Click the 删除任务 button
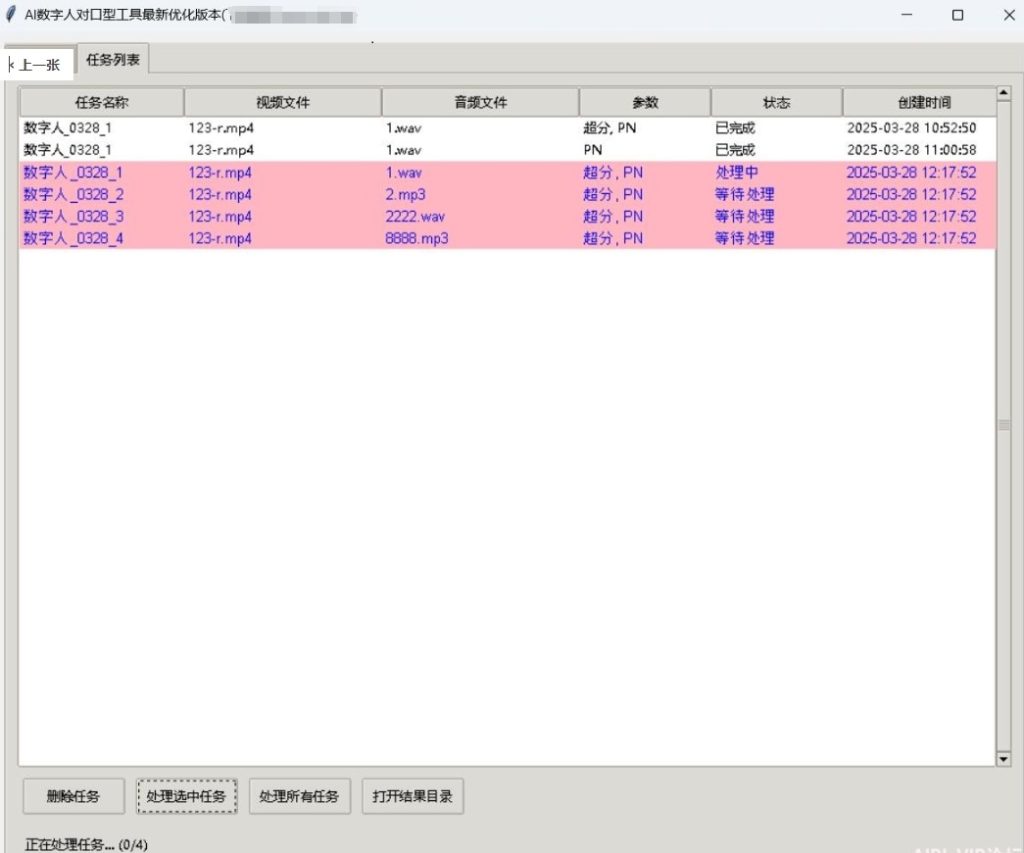Viewport: 1024px width, 853px height. [73, 797]
